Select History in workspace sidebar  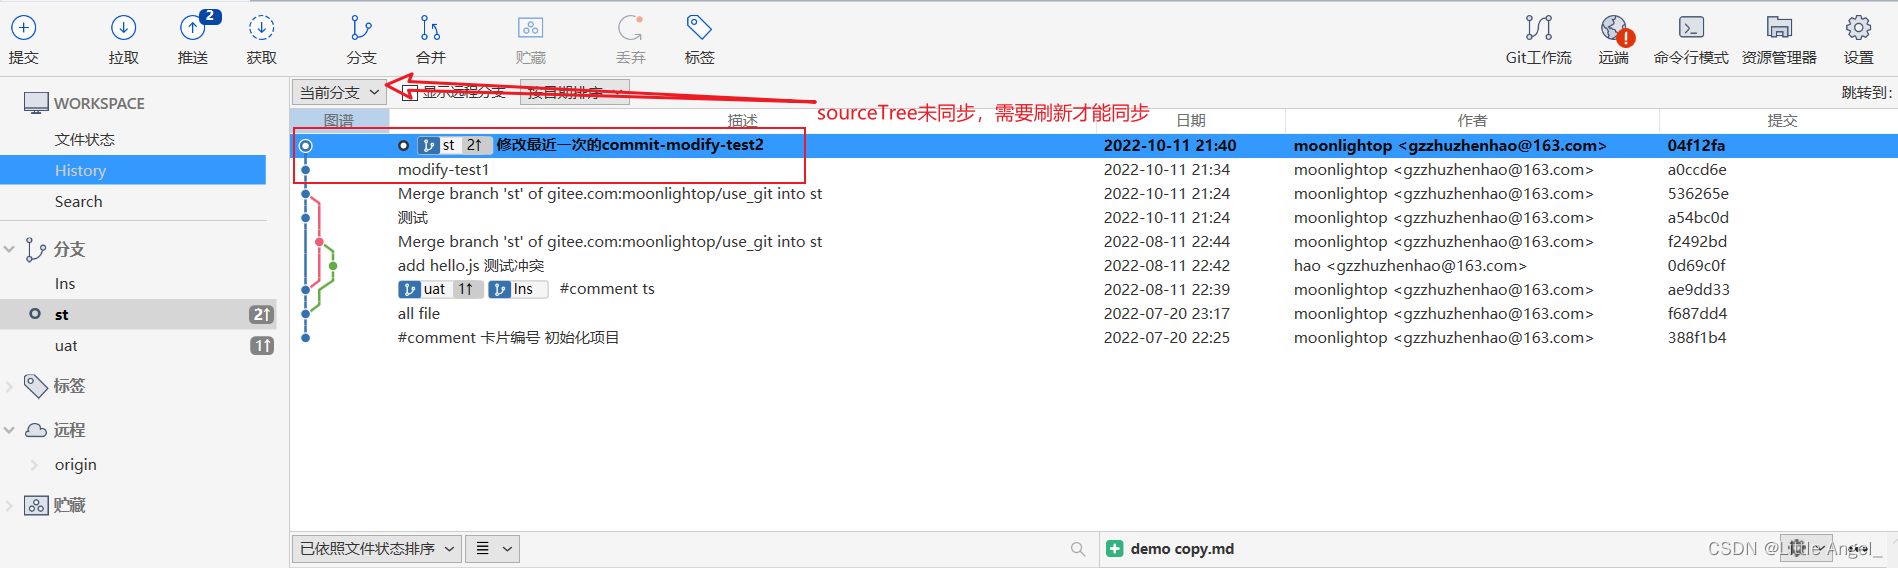133,170
